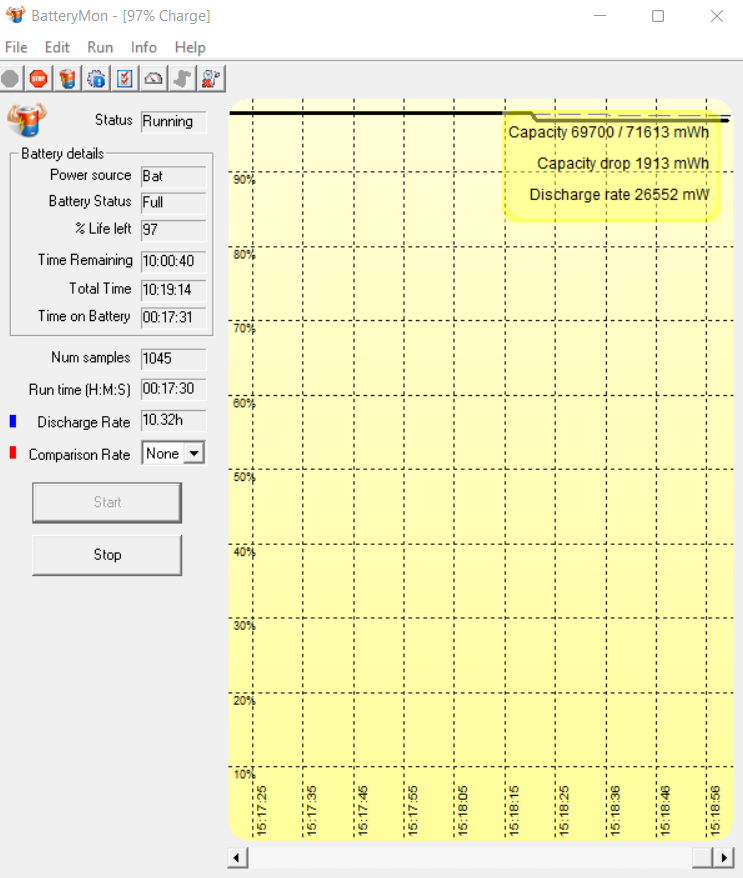Open the Info menu
The height and width of the screenshot is (878, 743).
point(144,48)
